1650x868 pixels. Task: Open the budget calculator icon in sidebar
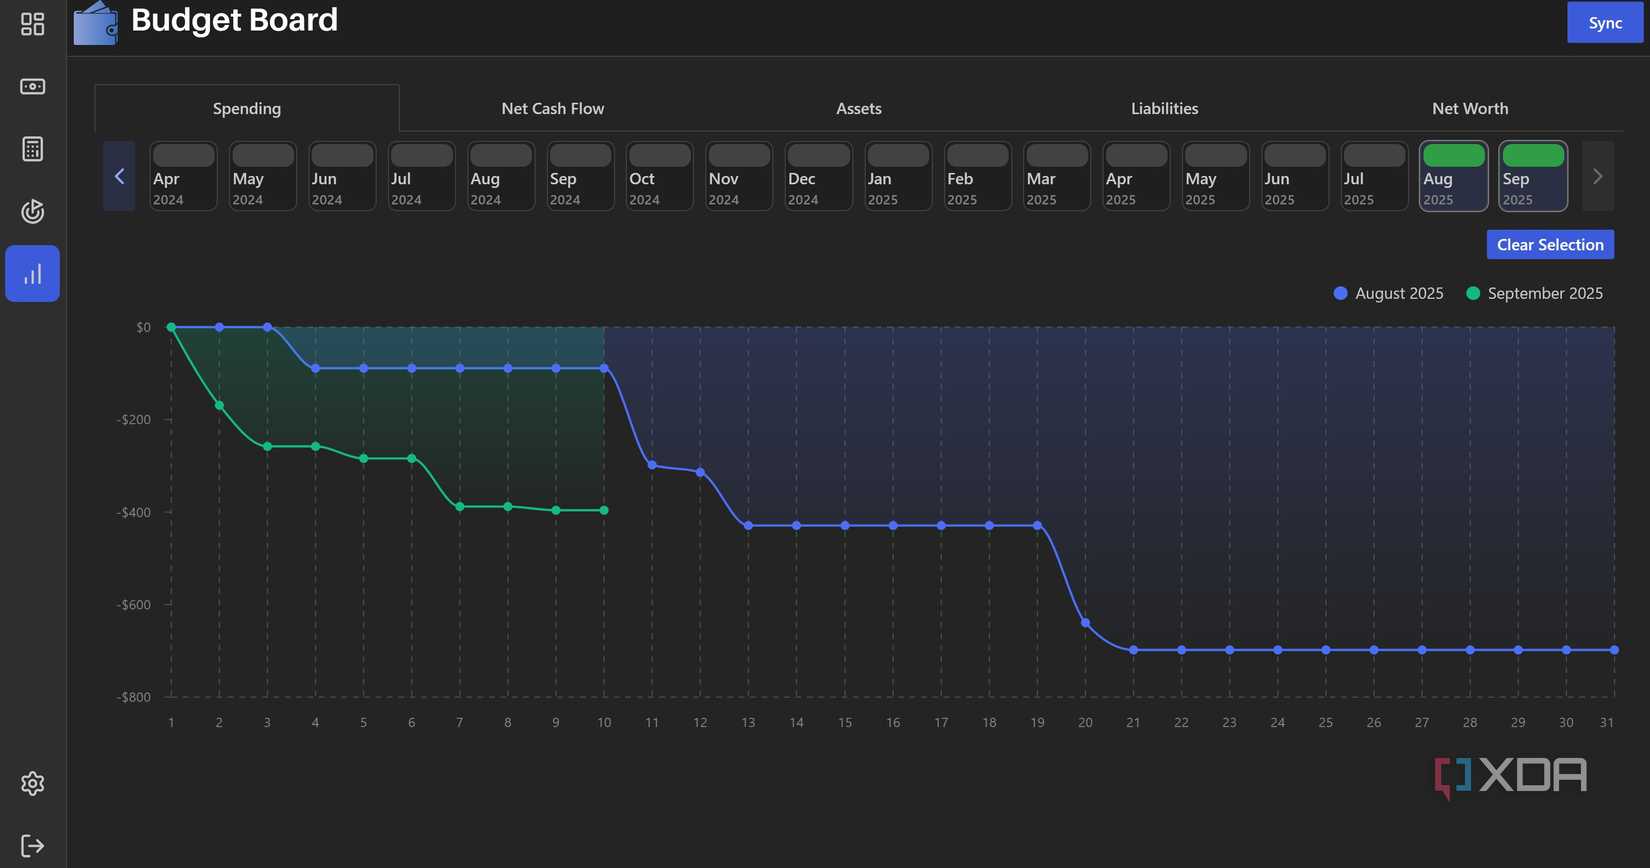(x=32, y=149)
